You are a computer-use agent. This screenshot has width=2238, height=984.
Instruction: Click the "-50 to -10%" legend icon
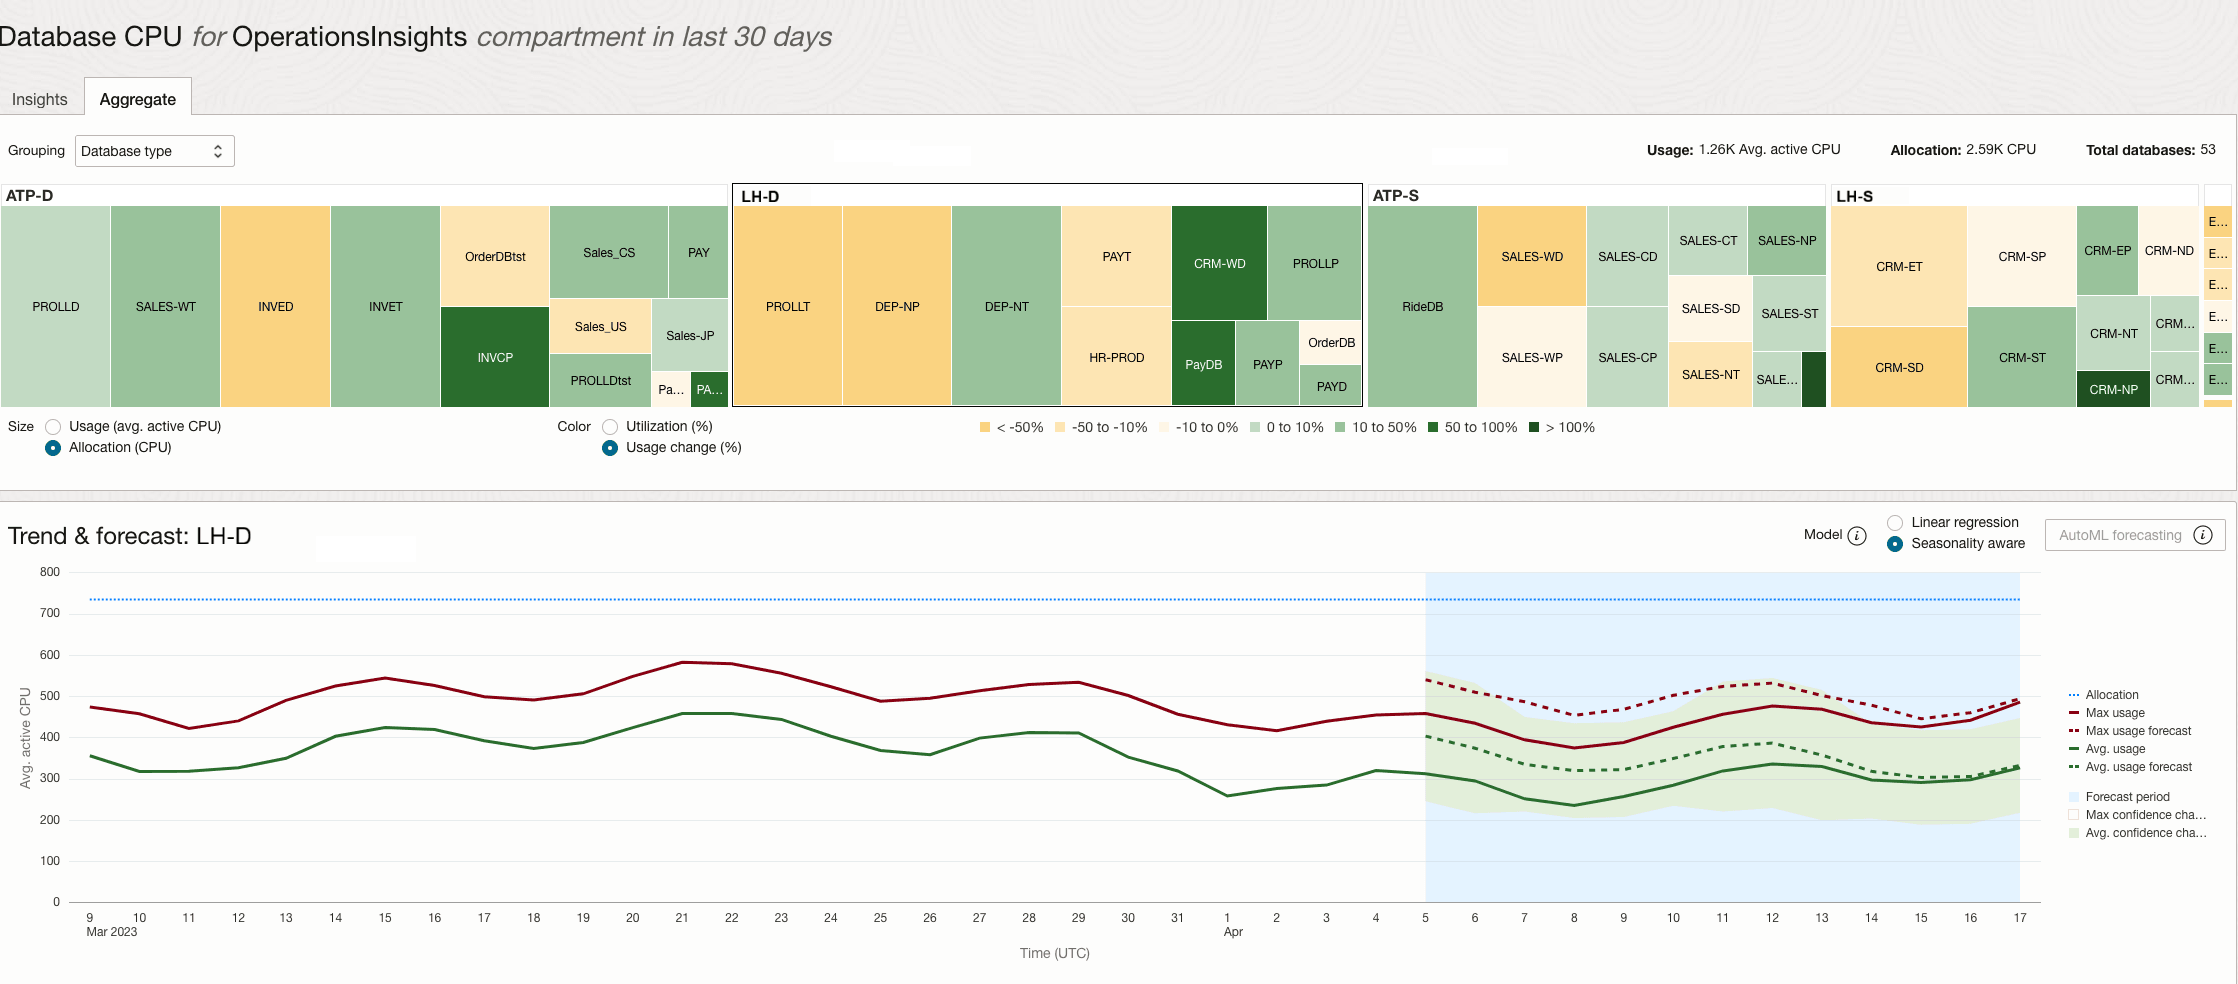(1061, 427)
